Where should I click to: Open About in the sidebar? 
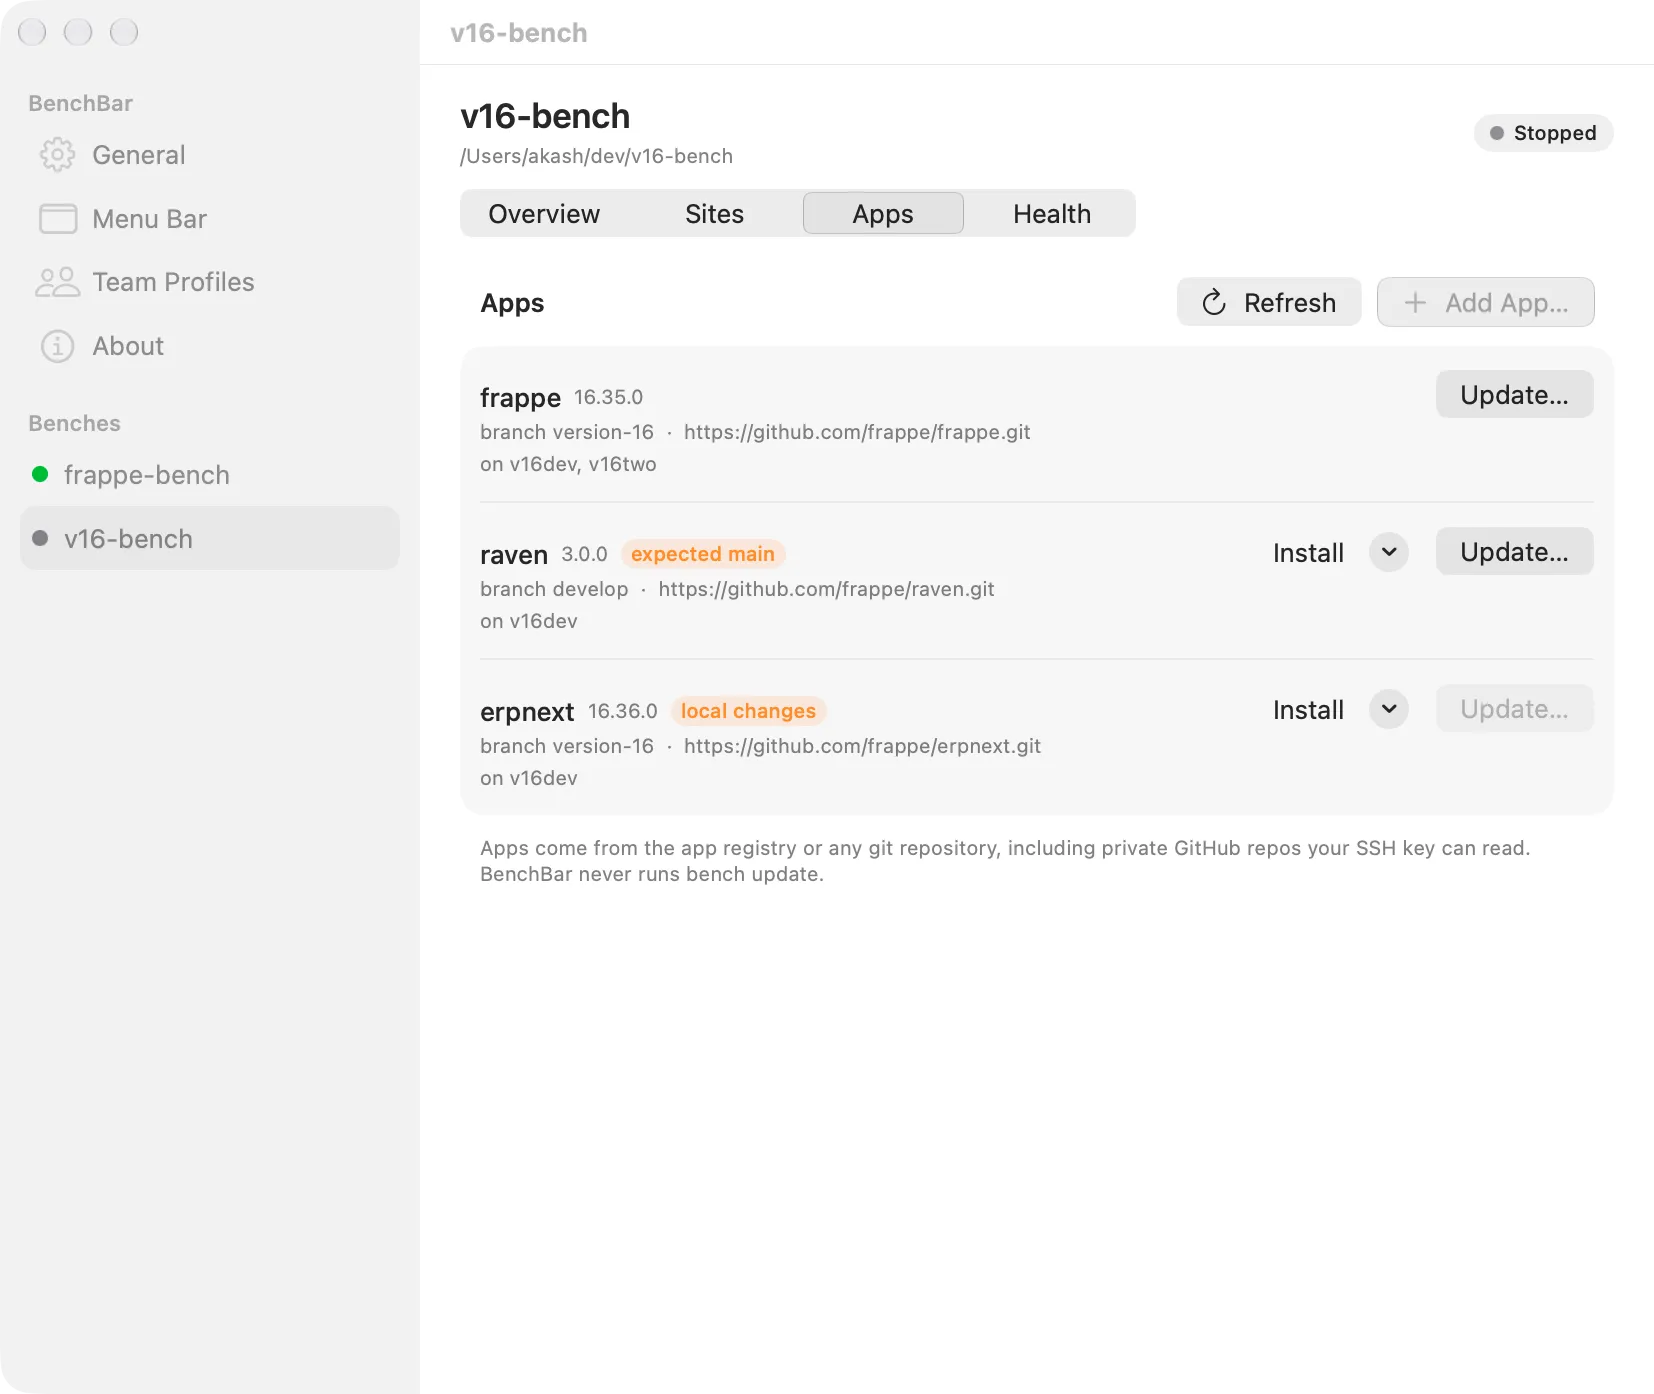click(210, 346)
